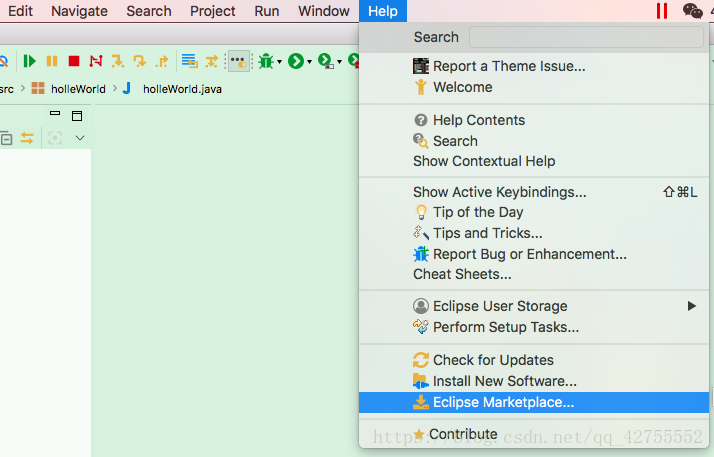This screenshot has height=457, width=714.
Task: Choose Show Contextual Help
Action: (x=534, y=161)
